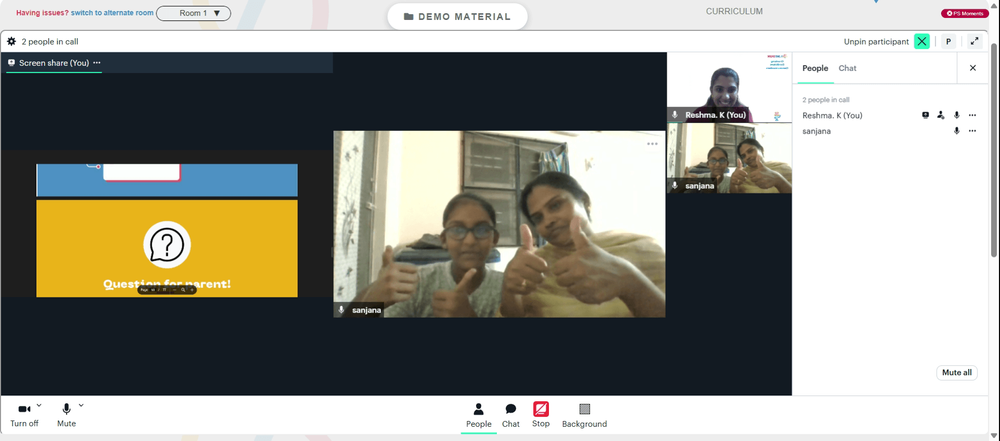
Task: Click the P button near fullscreen
Action: [x=948, y=41]
